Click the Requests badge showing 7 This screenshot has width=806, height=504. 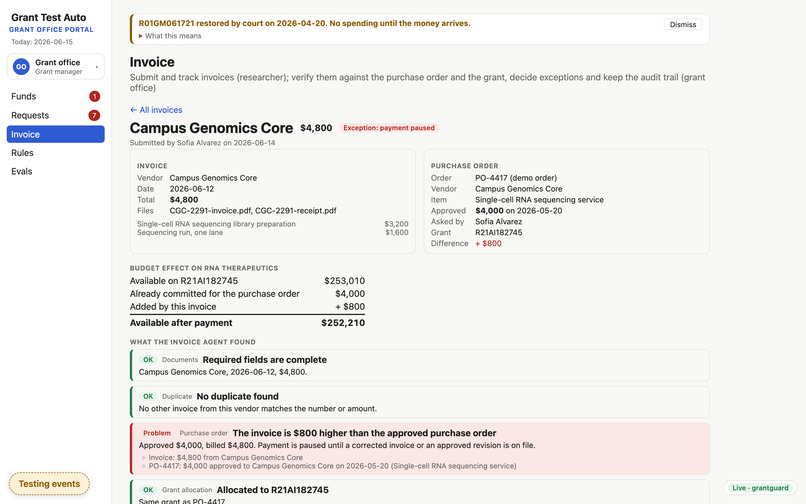pyautogui.click(x=94, y=115)
